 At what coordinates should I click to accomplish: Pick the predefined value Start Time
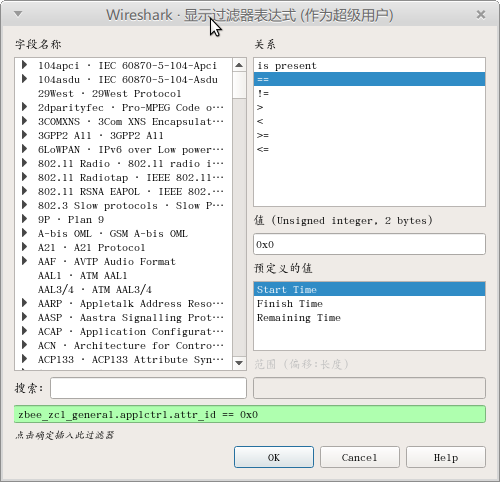(x=369, y=289)
